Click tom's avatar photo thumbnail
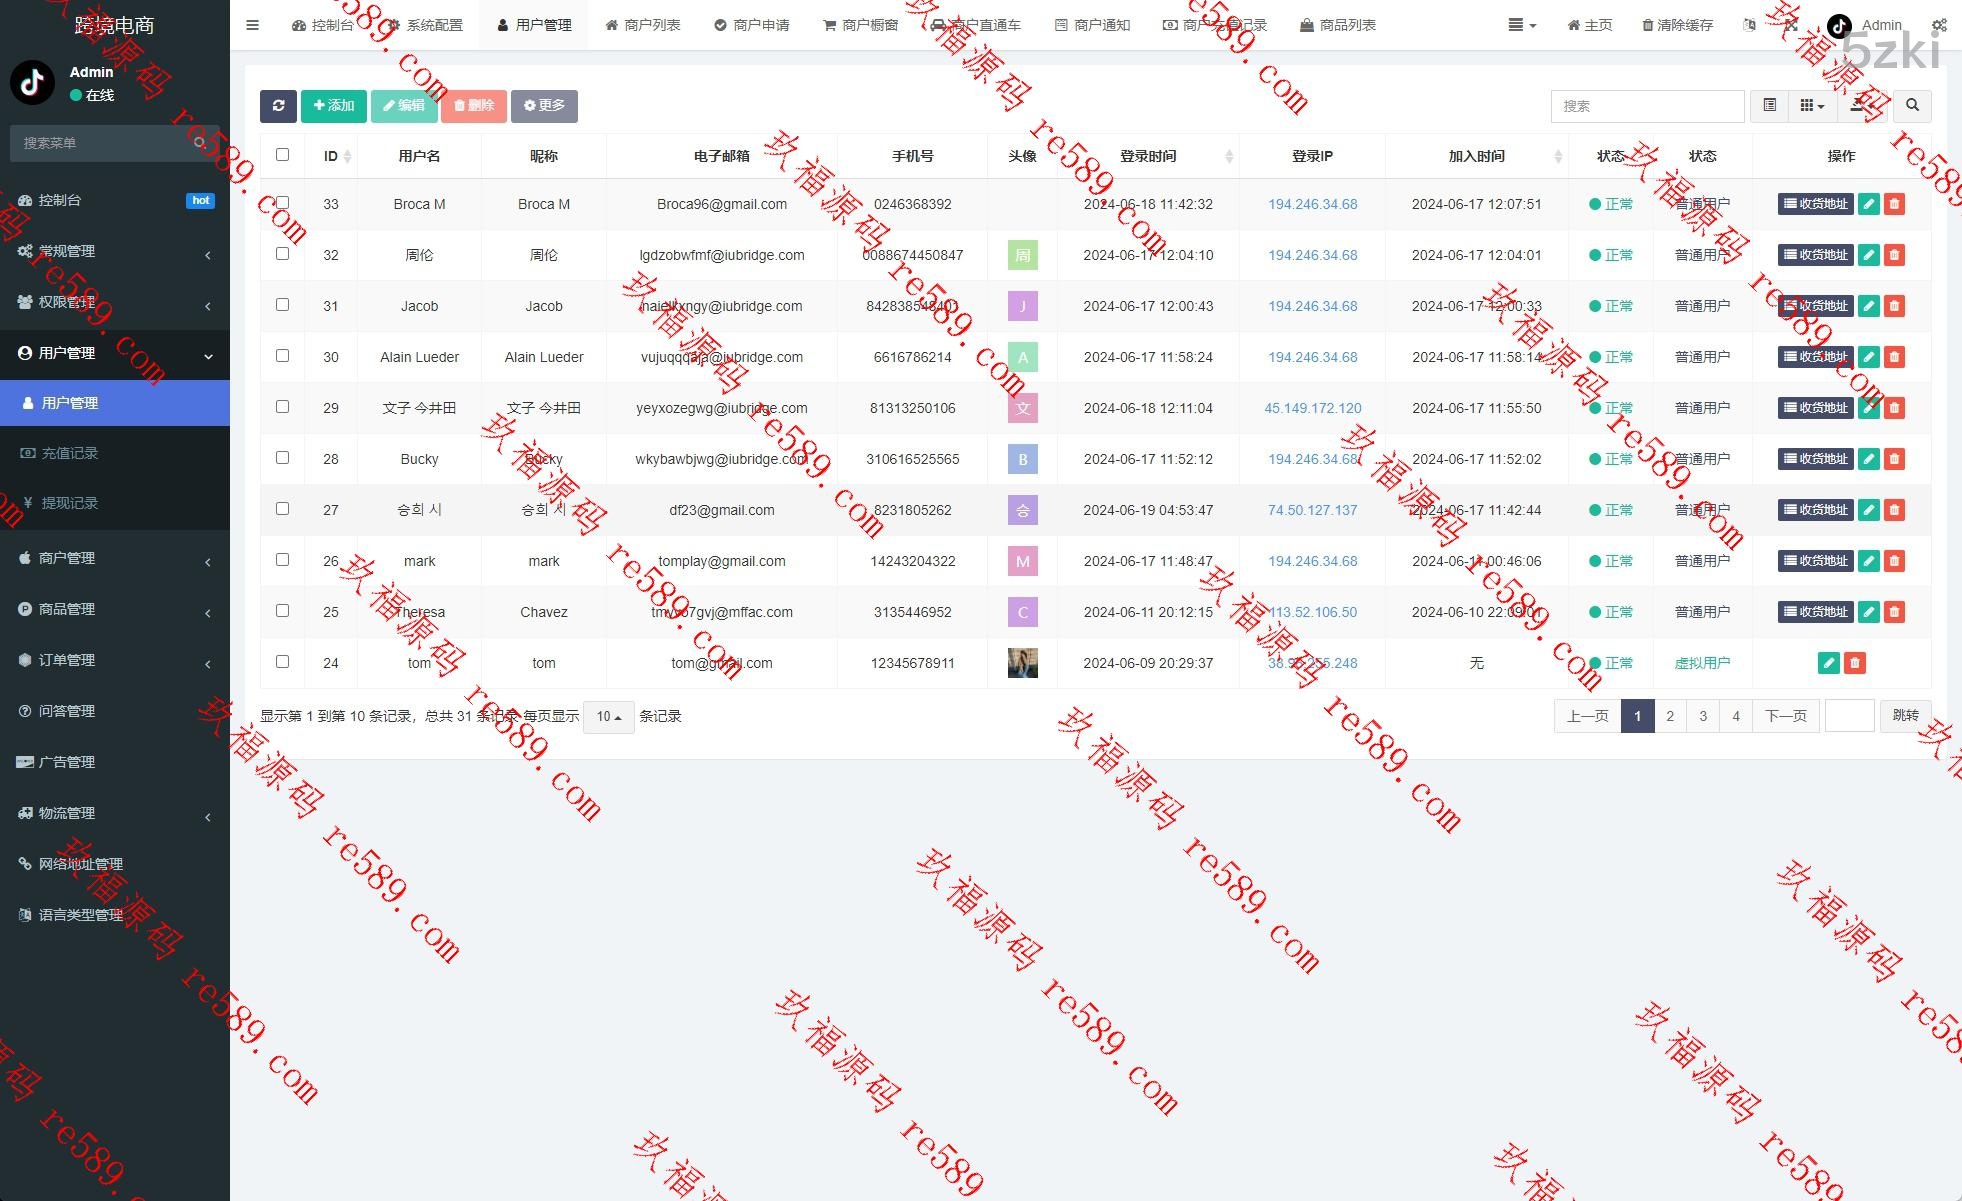Screen dimensions: 1962x1201 click(x=1022, y=663)
